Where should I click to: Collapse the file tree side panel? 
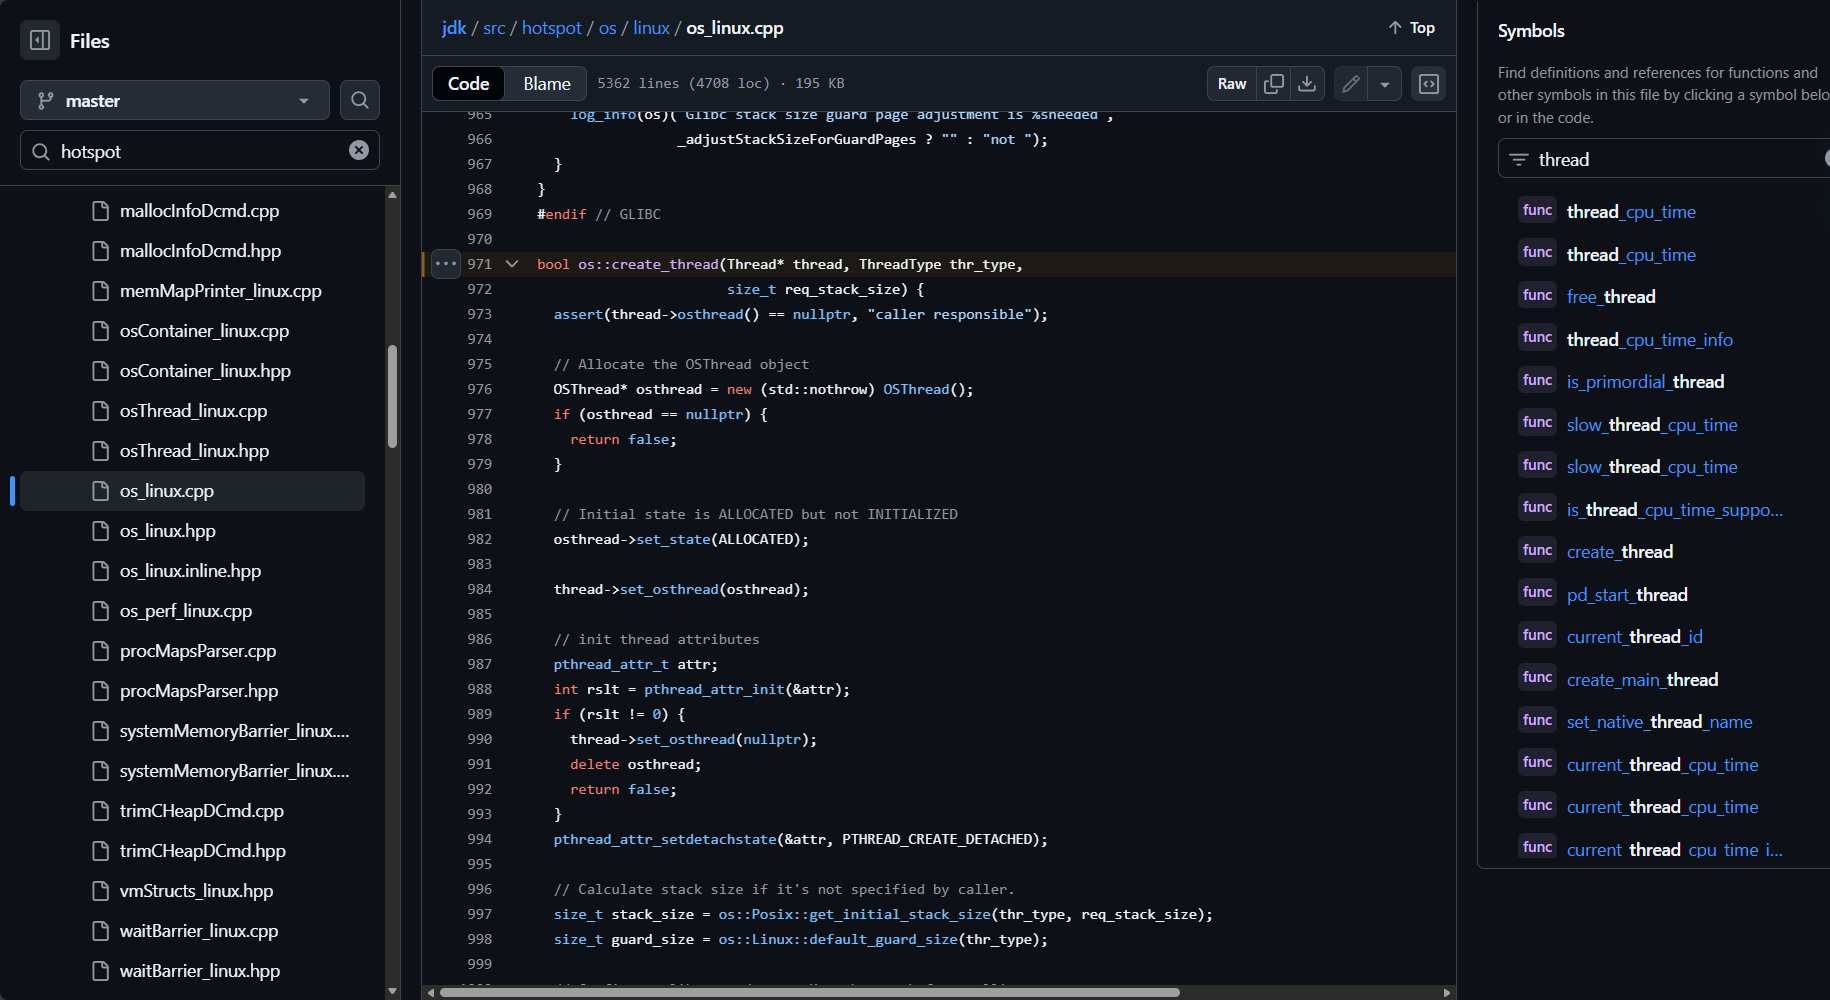click(40, 41)
